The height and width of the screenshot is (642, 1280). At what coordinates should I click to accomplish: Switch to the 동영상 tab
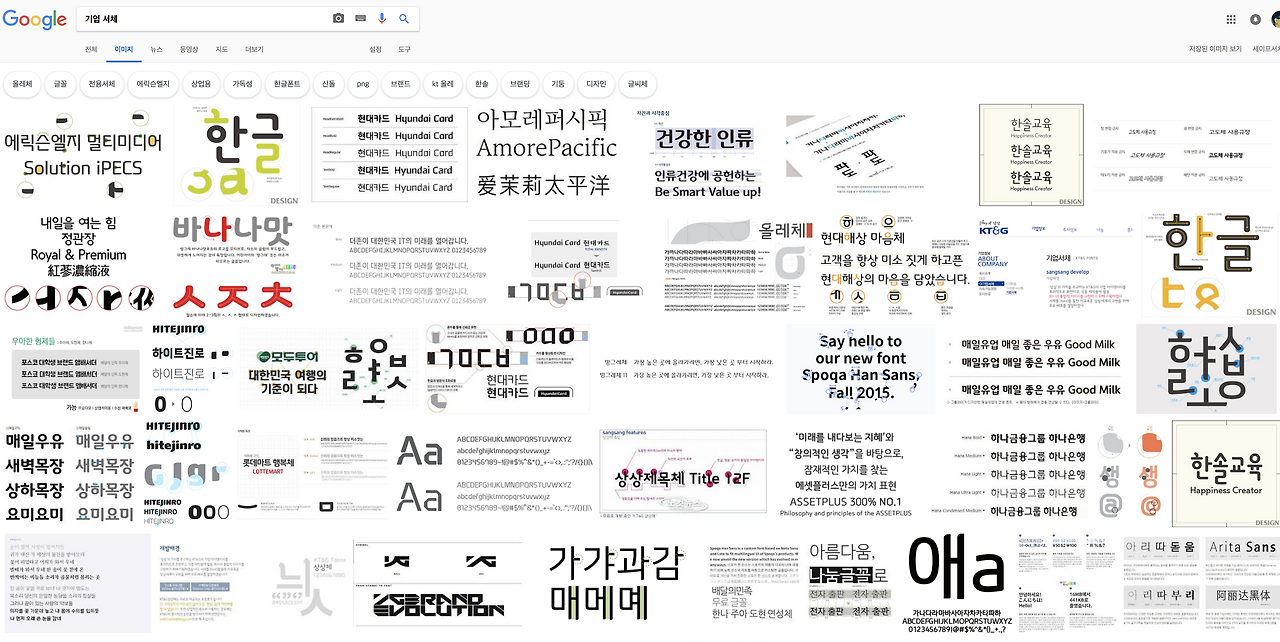189,49
